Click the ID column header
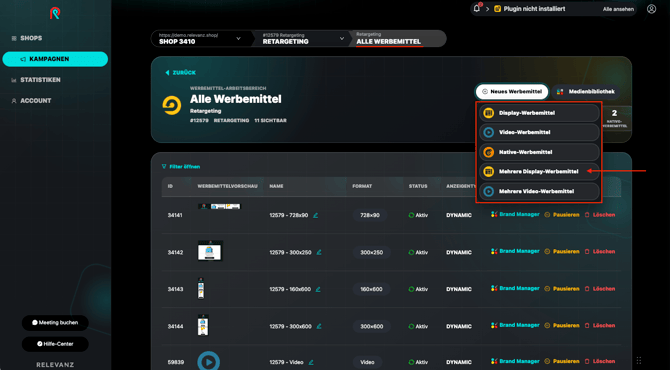 170,186
